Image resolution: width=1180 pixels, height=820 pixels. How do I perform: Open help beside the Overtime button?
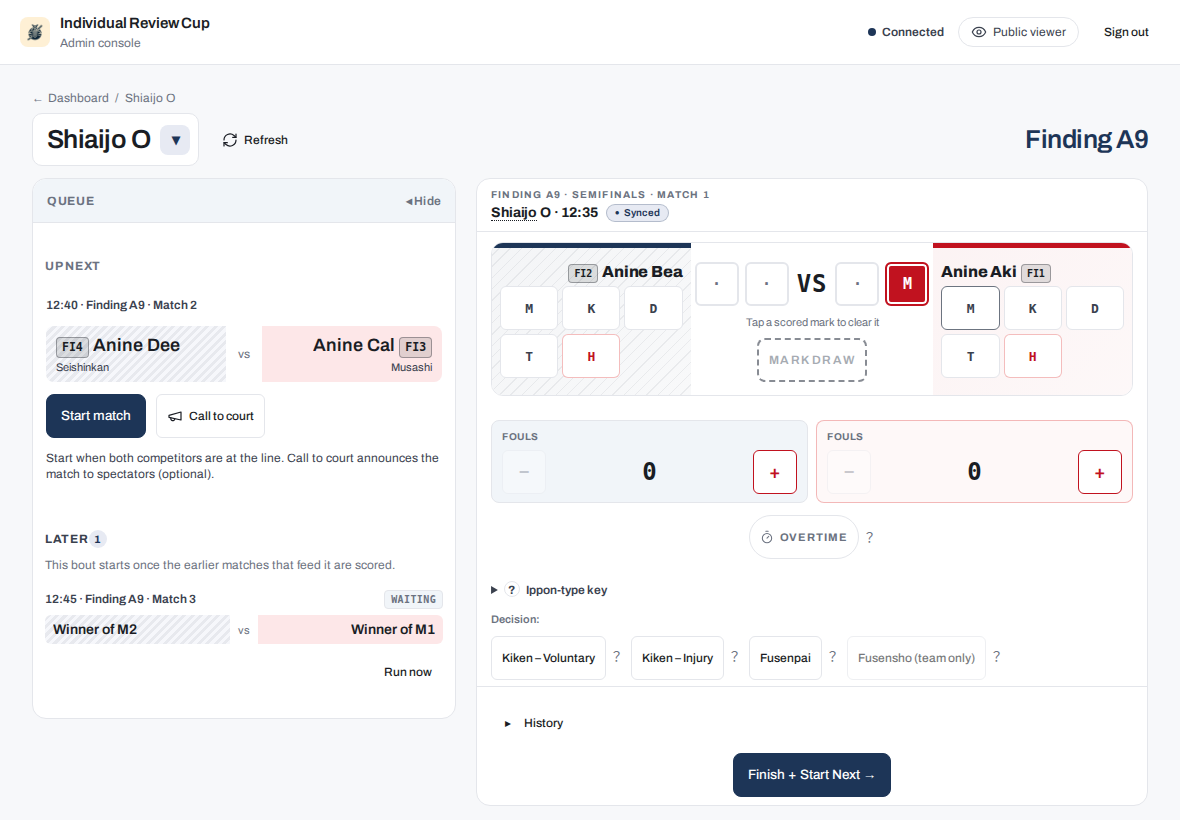click(x=870, y=537)
